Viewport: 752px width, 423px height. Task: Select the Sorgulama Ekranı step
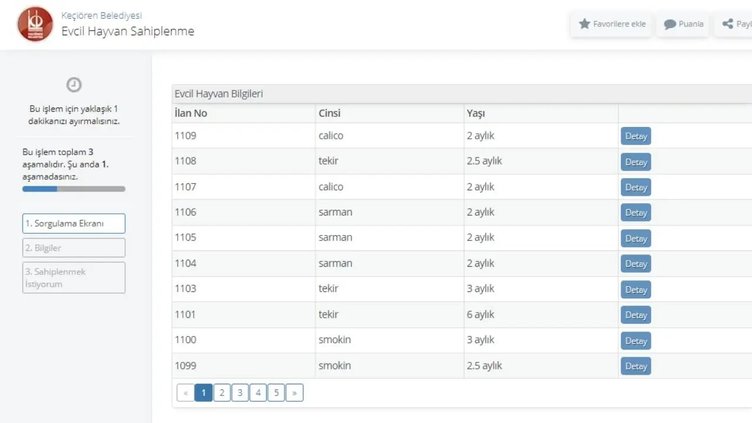coord(74,224)
